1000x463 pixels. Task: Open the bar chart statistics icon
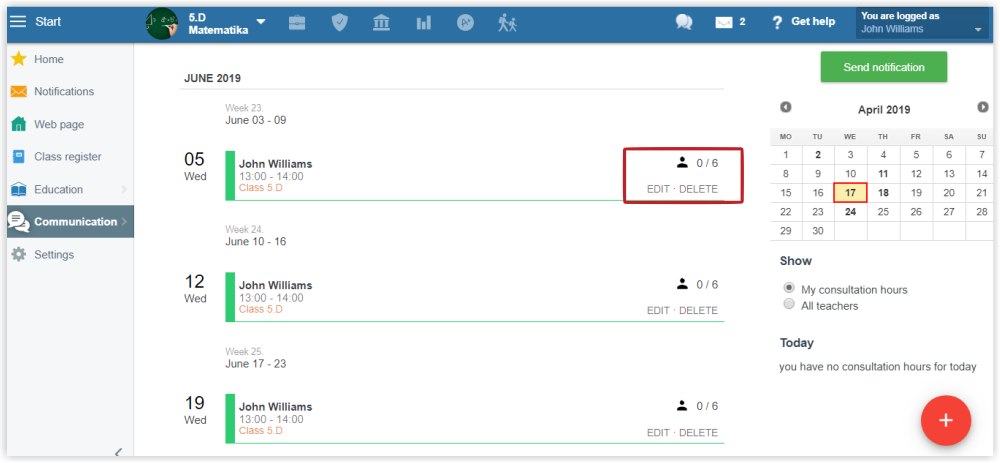(423, 23)
